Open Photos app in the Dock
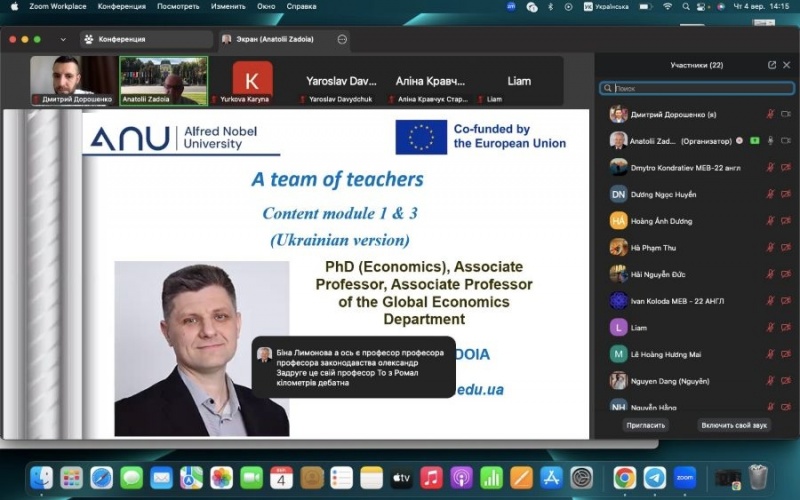The image size is (800, 500). pyautogui.click(x=221, y=478)
